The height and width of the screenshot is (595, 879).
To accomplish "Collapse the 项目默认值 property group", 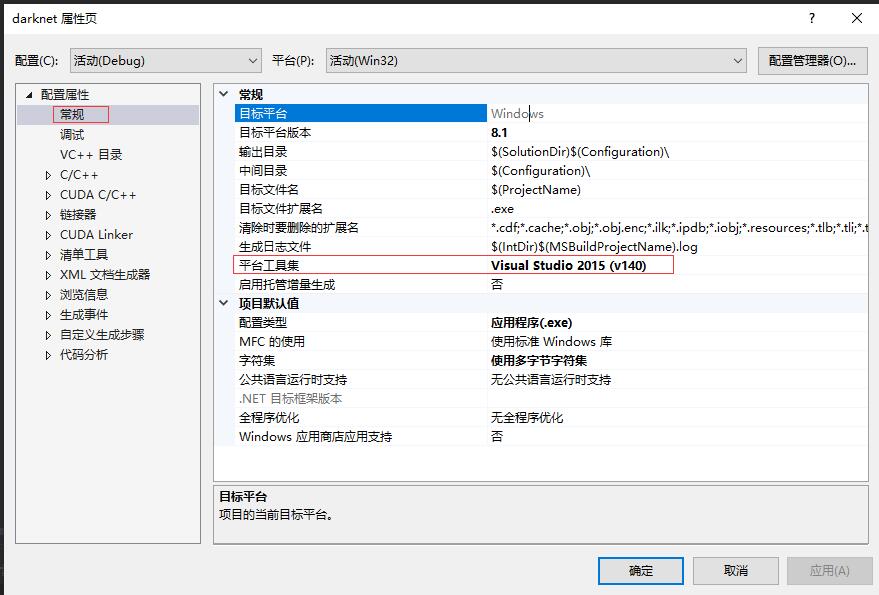I will pyautogui.click(x=226, y=303).
